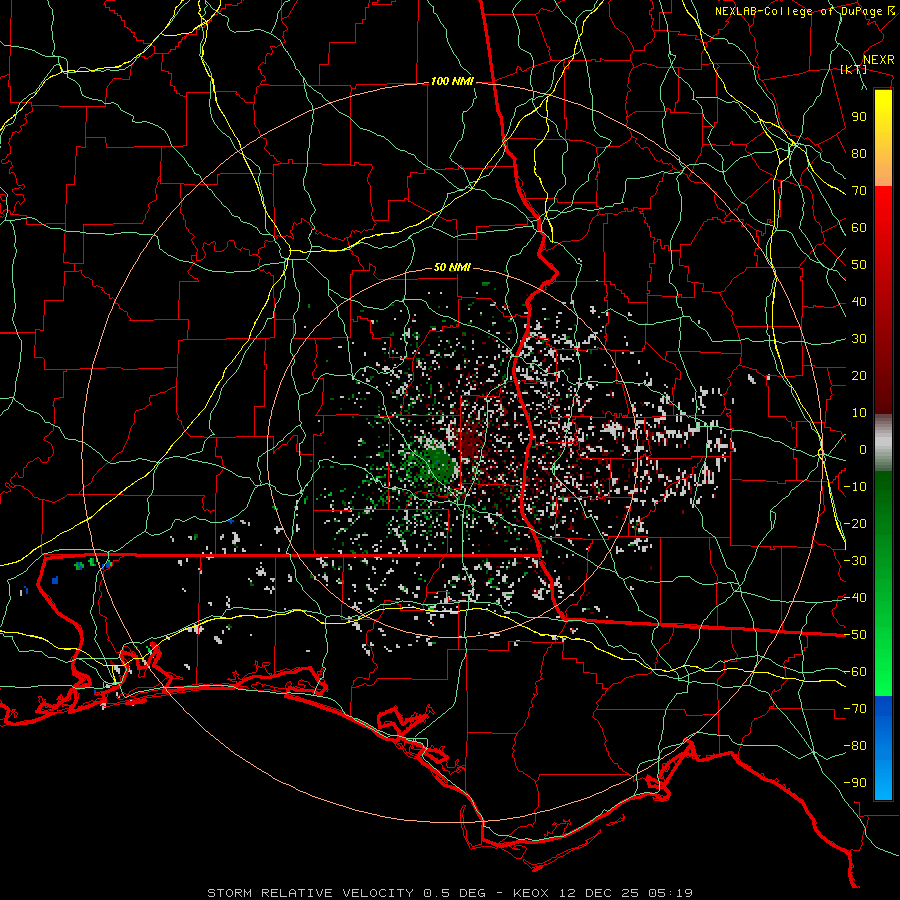900x900 pixels.
Task: Click the "-50" value on velocity scale
Action: click(855, 635)
